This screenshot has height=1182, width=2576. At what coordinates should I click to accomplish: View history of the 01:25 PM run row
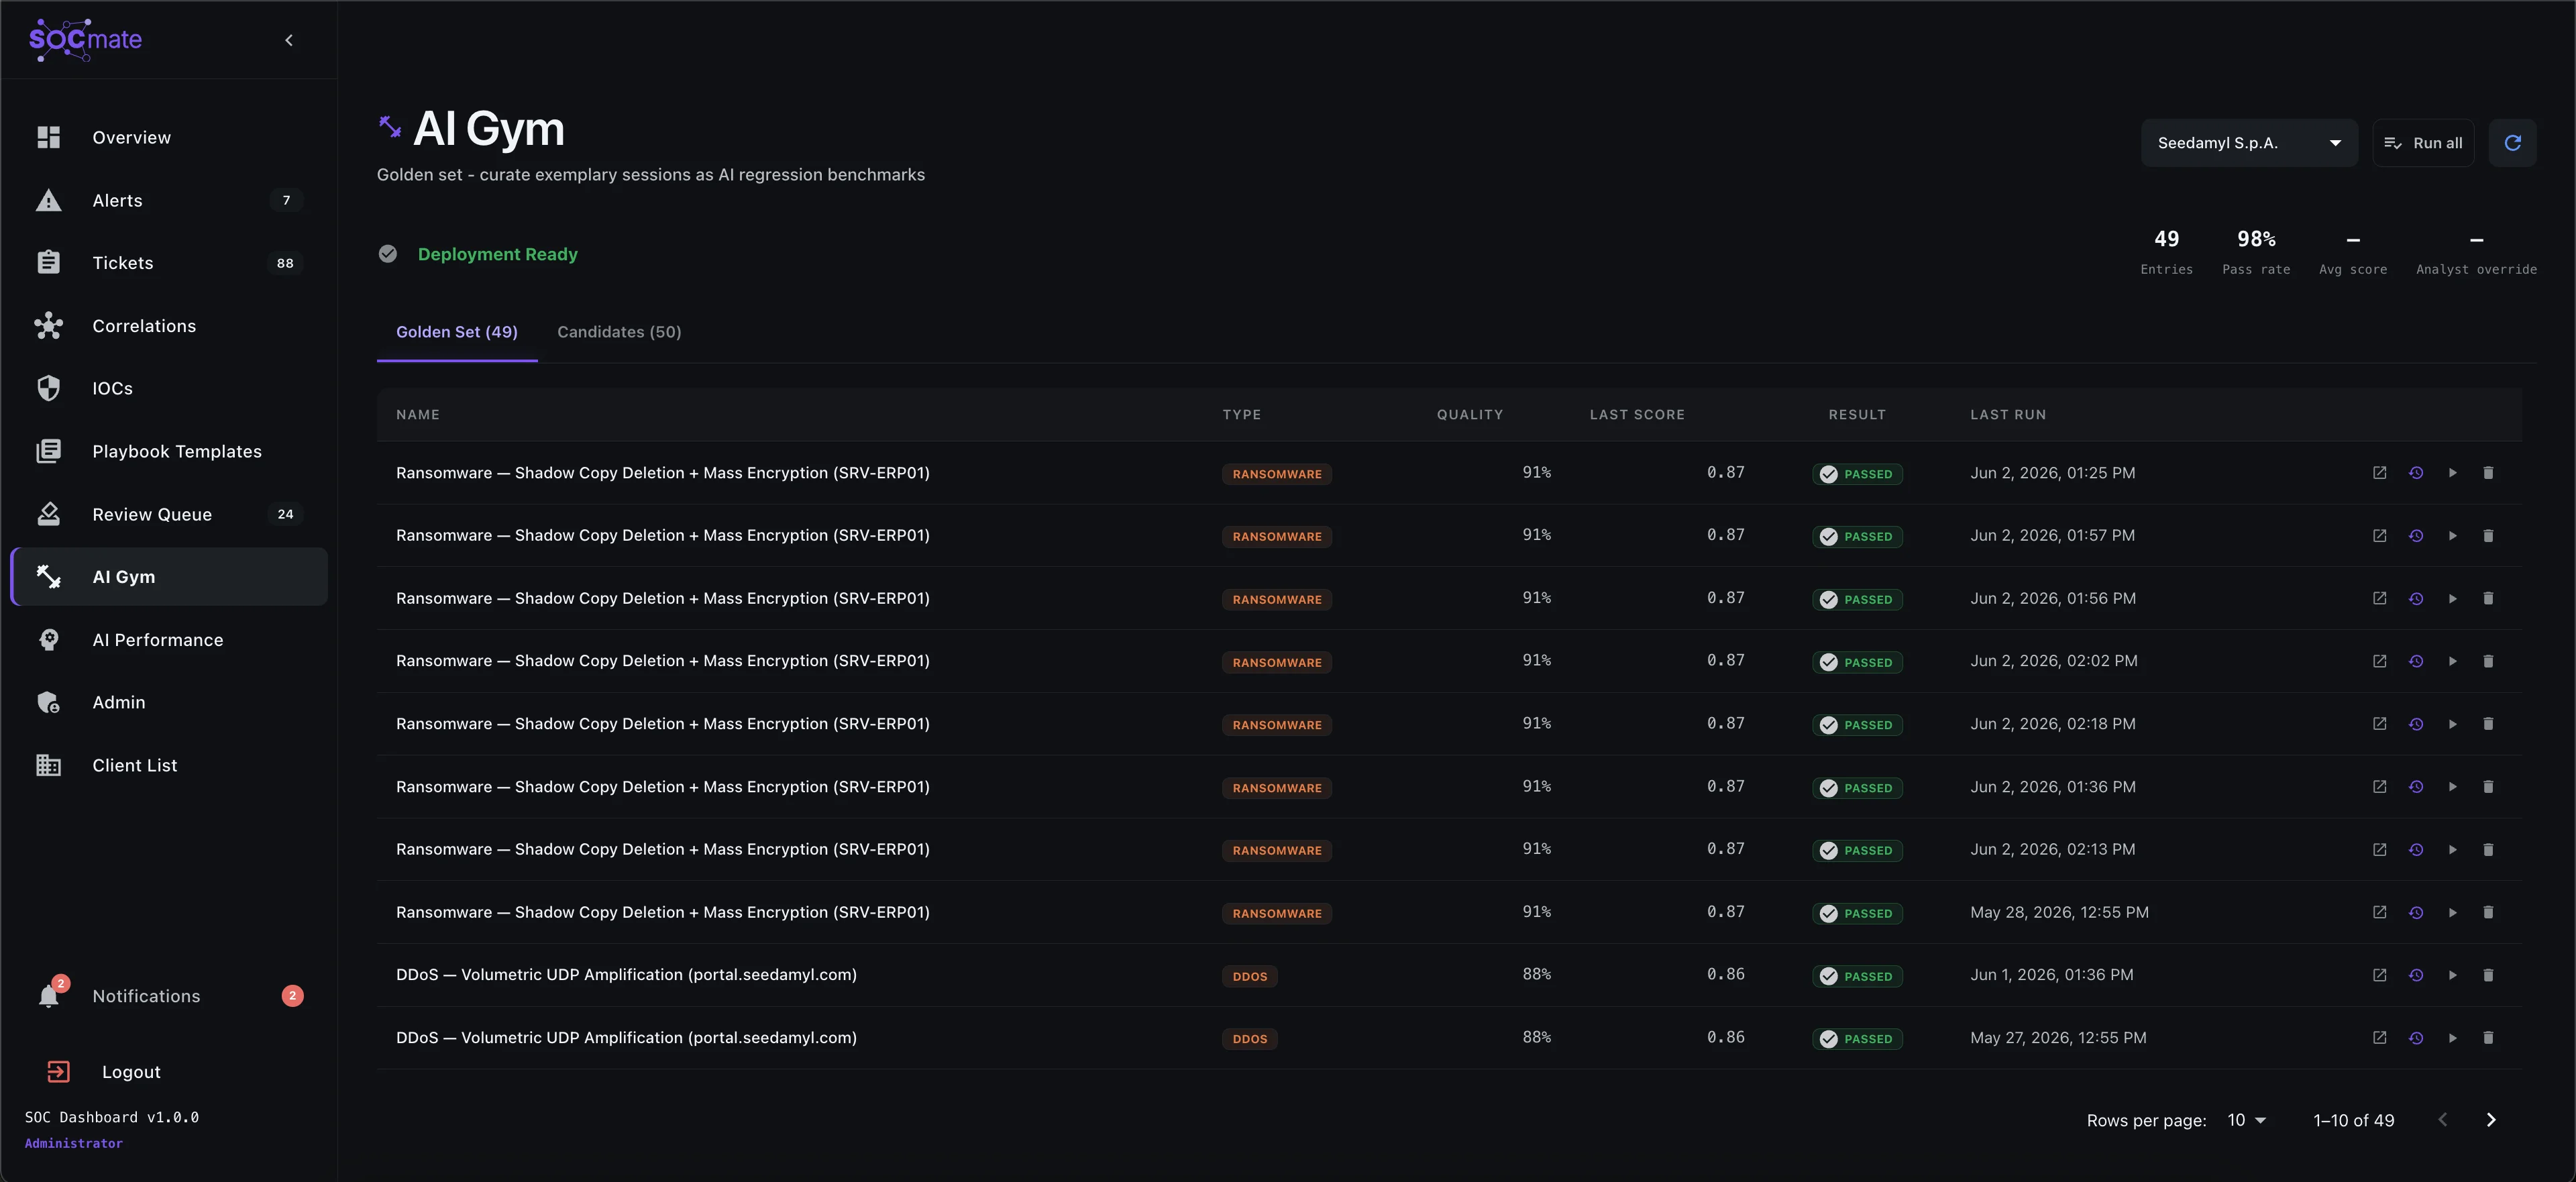tap(2416, 473)
